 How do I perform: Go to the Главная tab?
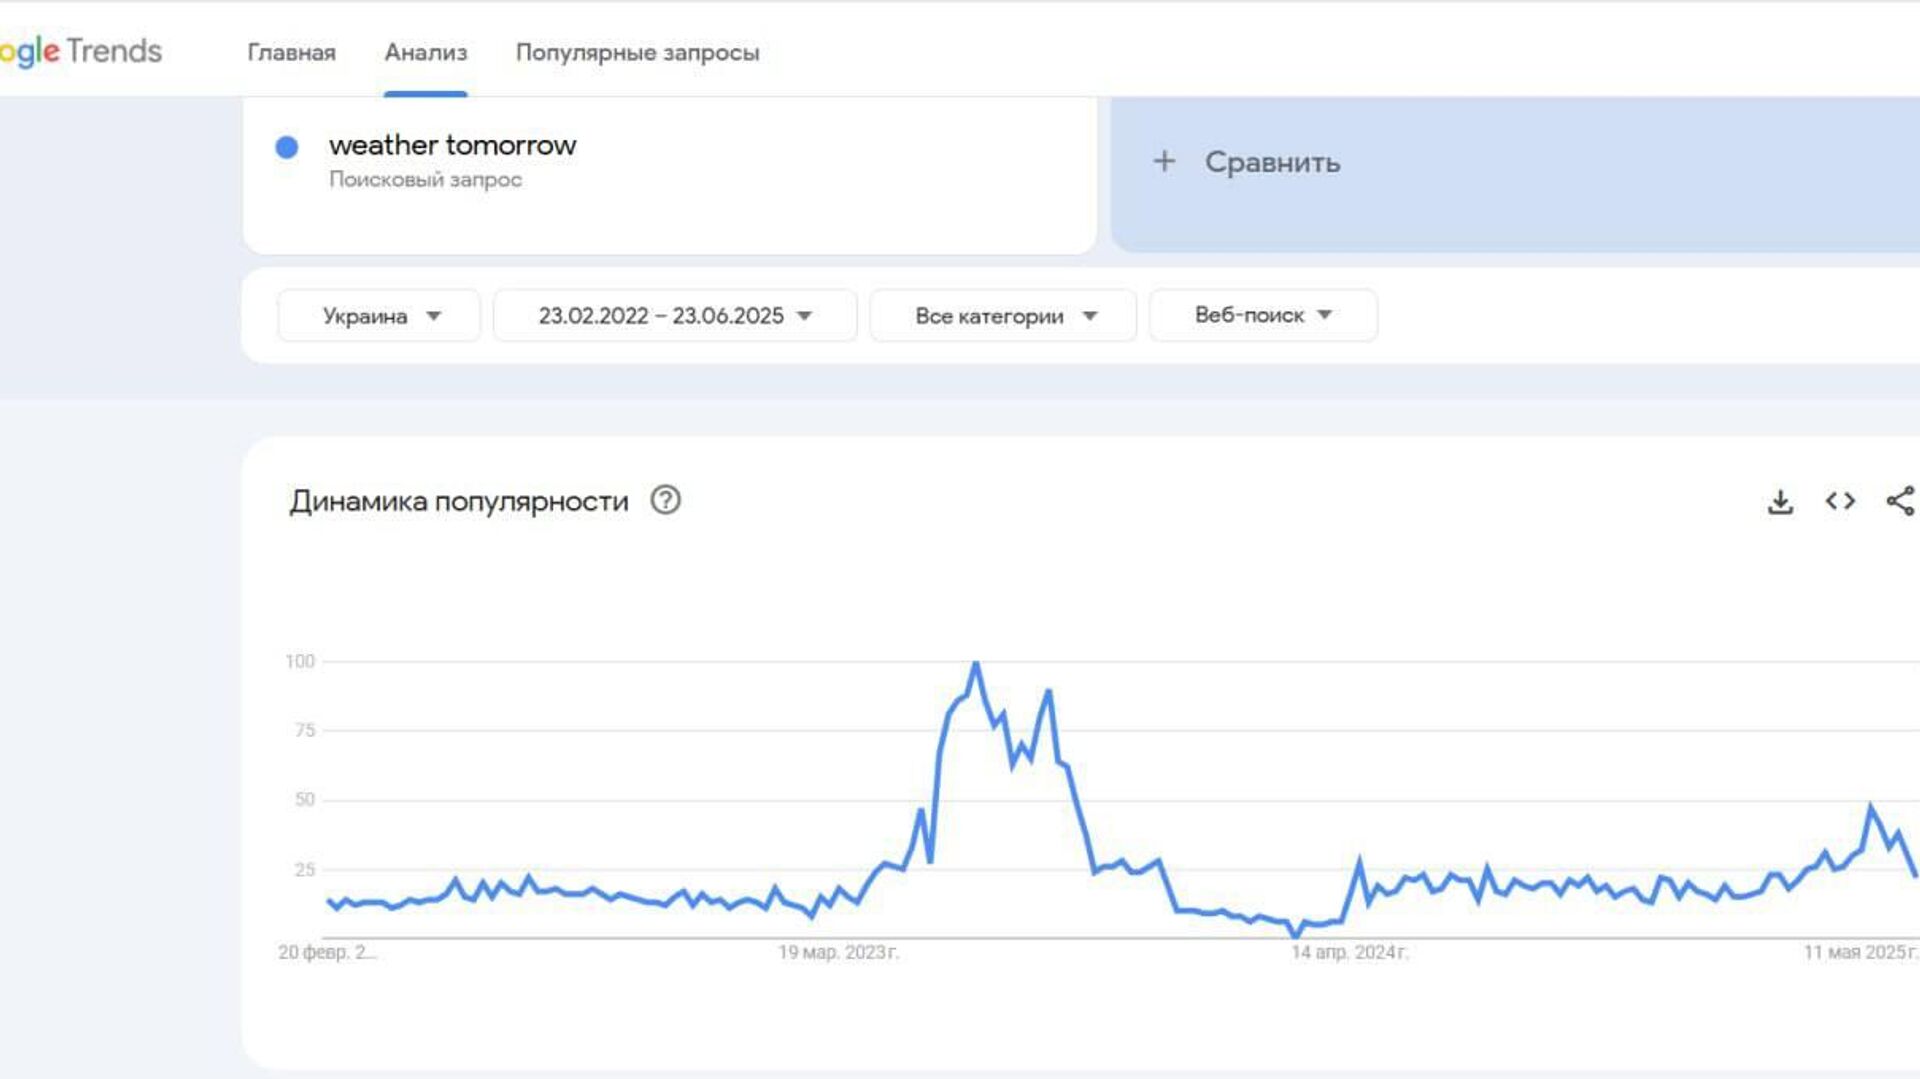291,52
